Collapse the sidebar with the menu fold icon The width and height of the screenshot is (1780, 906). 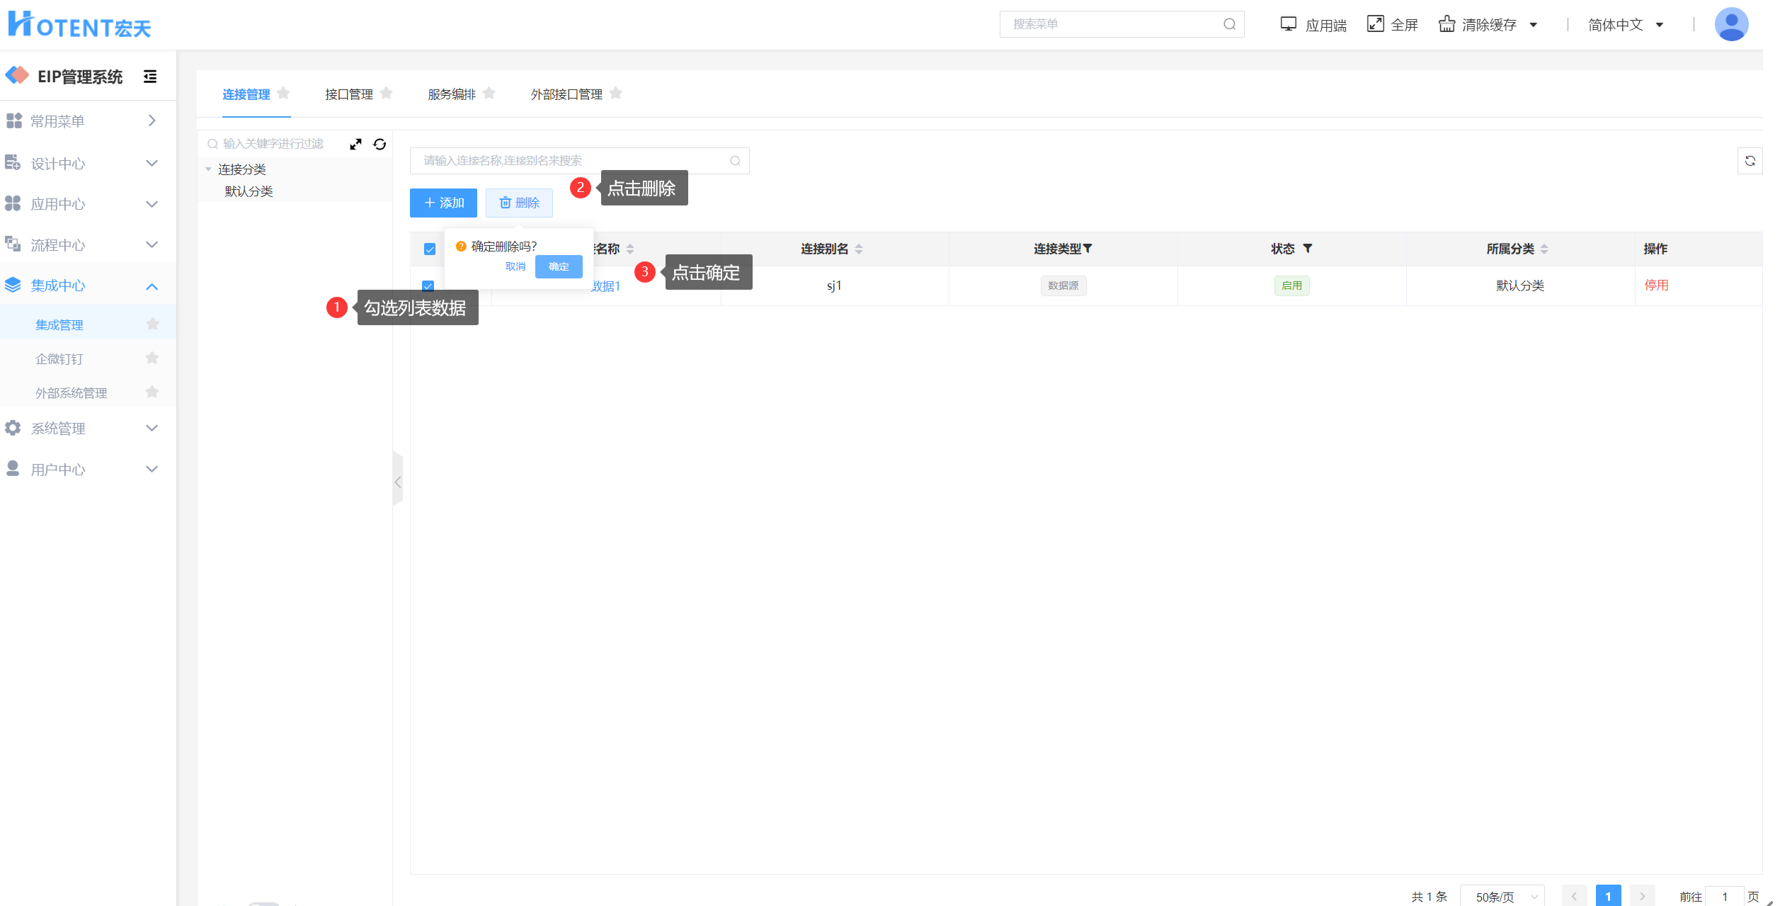[x=150, y=77]
